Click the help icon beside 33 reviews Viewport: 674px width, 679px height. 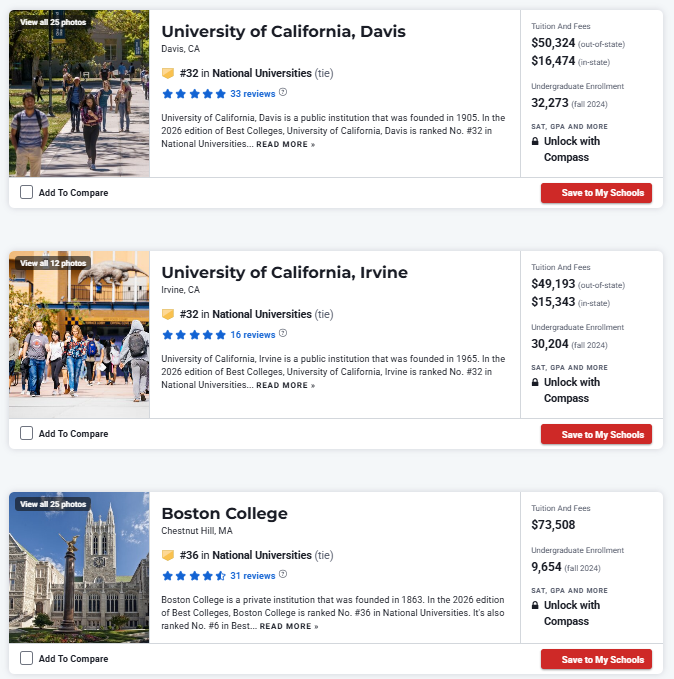[283, 92]
